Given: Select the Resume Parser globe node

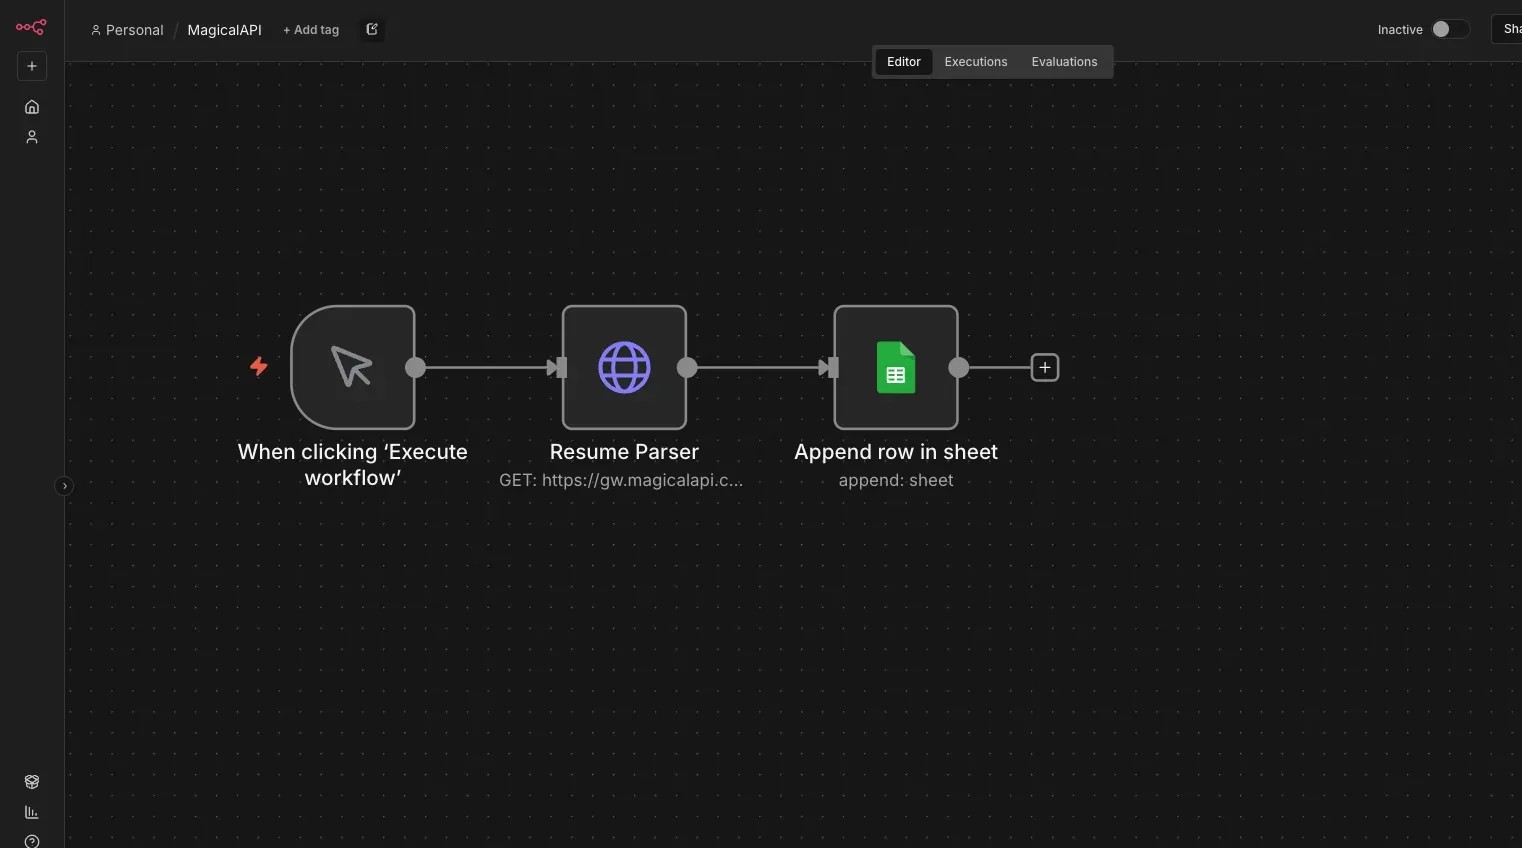Looking at the screenshot, I should [624, 367].
